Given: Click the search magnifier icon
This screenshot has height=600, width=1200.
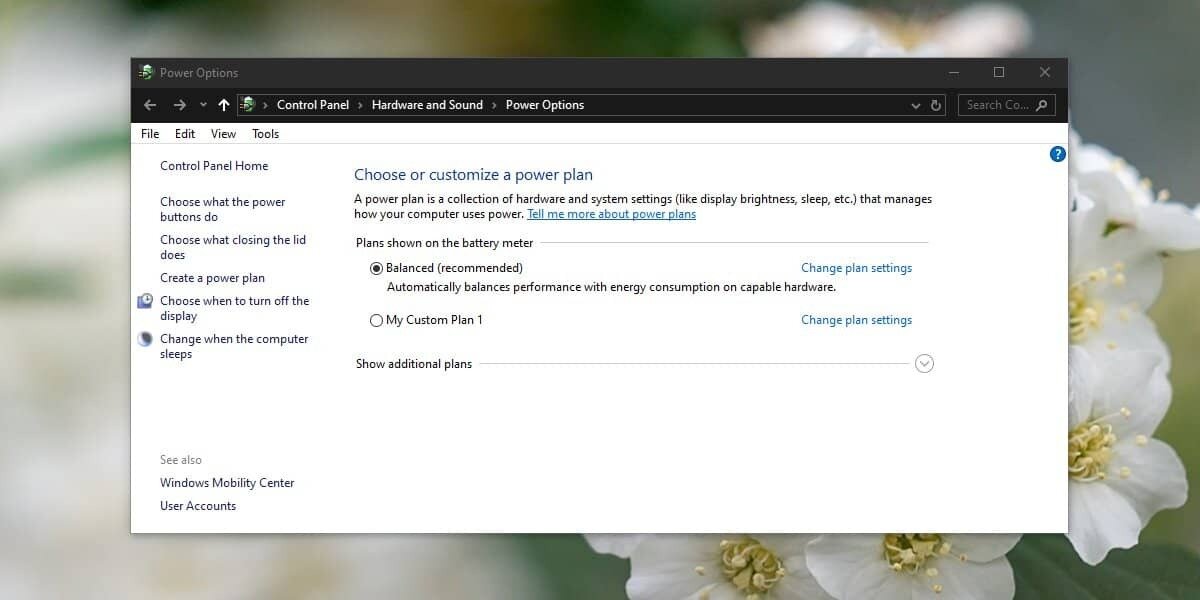Looking at the screenshot, I should coord(1041,105).
